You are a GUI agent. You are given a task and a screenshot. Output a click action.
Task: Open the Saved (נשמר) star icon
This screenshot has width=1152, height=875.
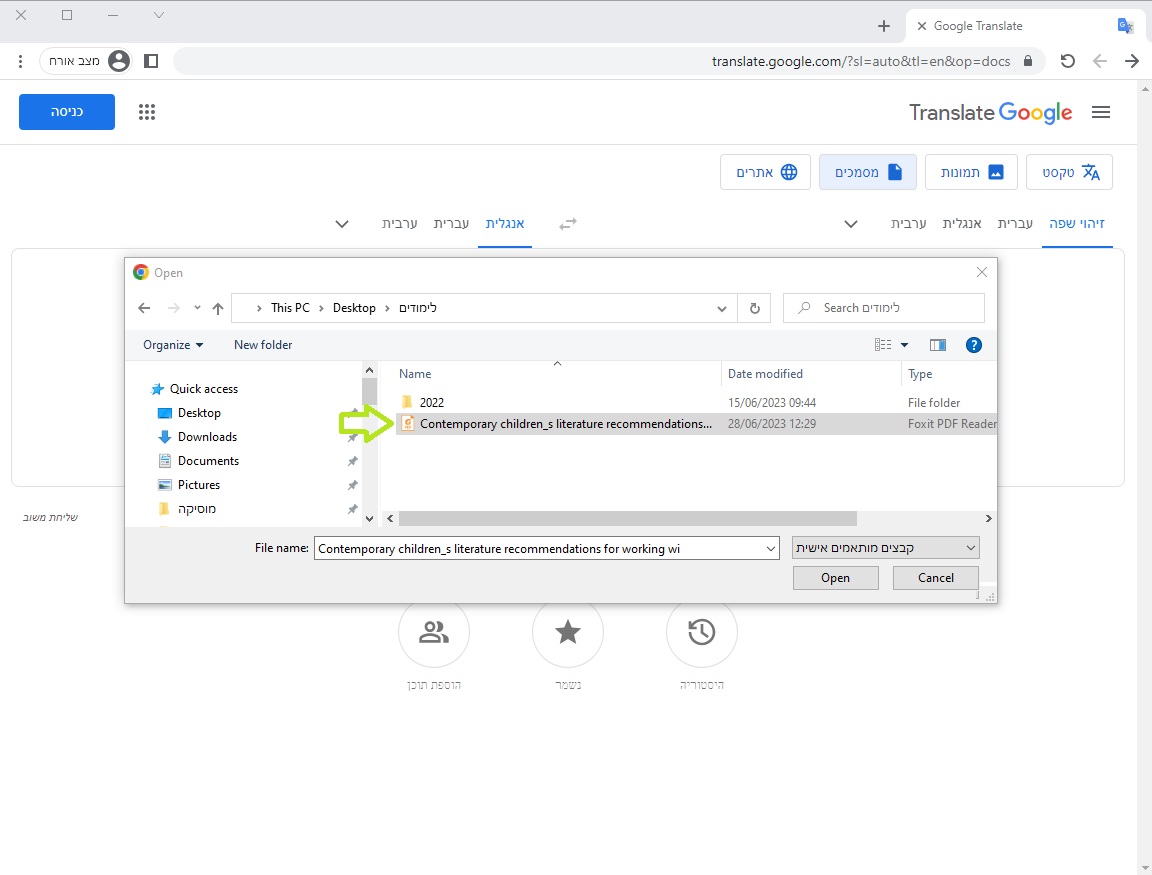tap(568, 632)
